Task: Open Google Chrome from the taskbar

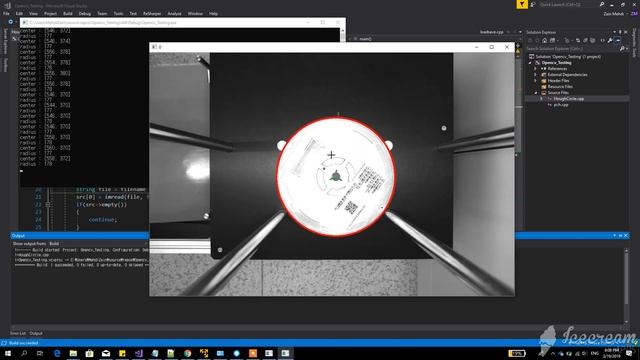Action: tap(187, 353)
